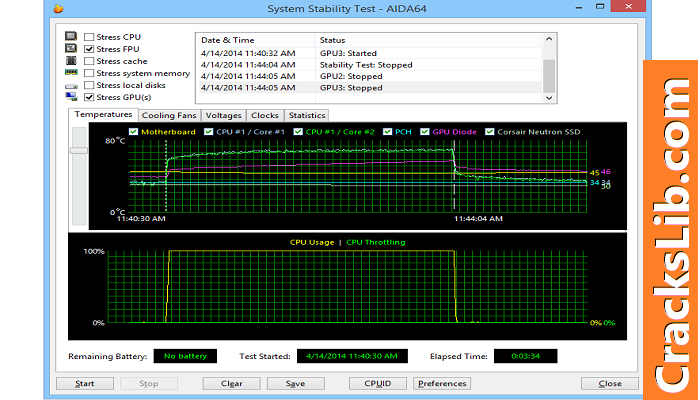
Task: Click the CPU chip icon beside Stress CPU
Action: (x=71, y=36)
